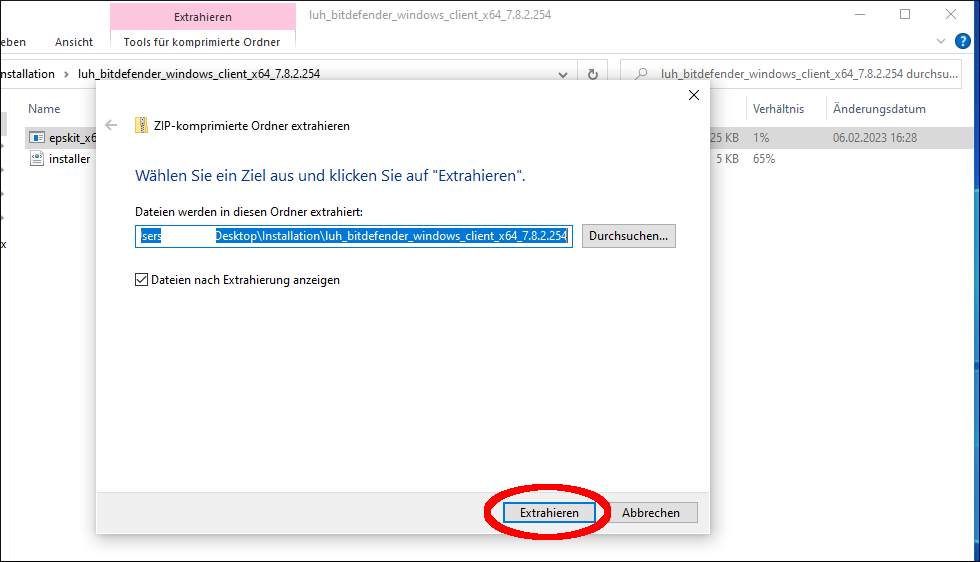Click the epskit application file icon
980x562 pixels.
[x=37, y=138]
